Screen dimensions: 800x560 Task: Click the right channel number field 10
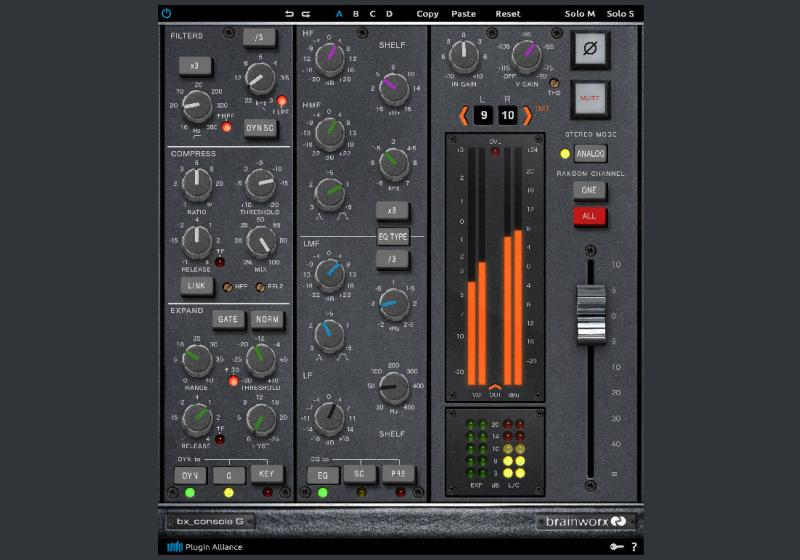(508, 115)
